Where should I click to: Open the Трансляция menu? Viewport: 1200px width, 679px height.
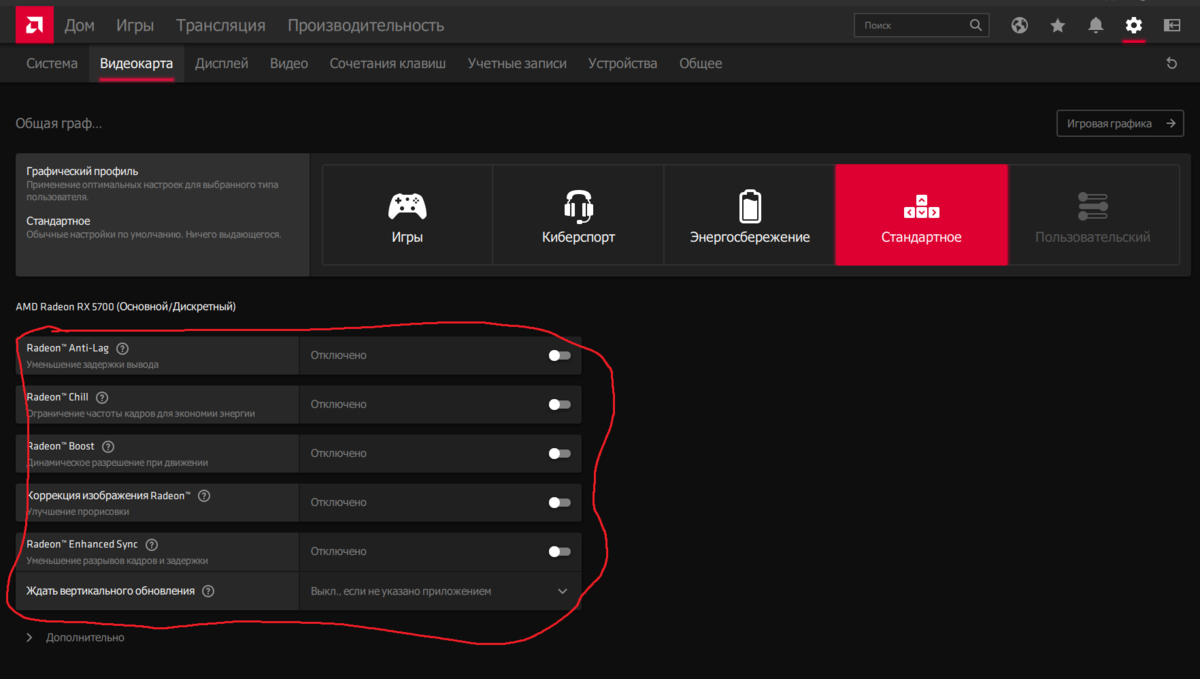[221, 25]
